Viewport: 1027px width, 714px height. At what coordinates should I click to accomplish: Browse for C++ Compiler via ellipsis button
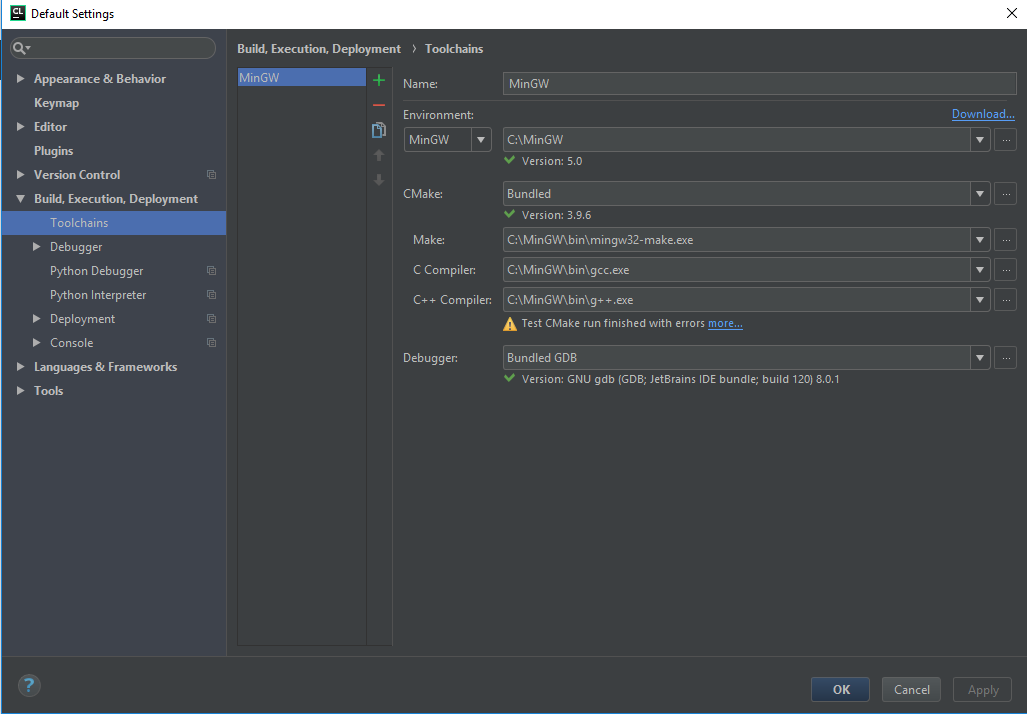1005,300
